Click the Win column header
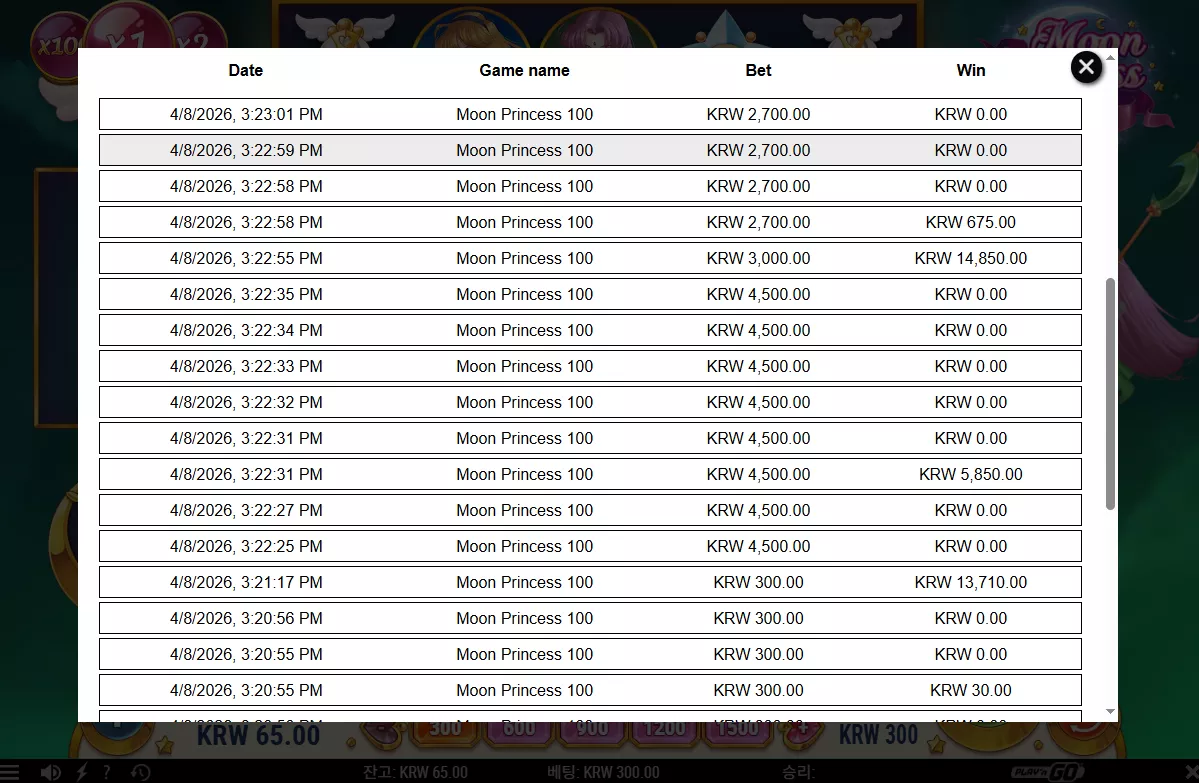This screenshot has height=783, width=1199. [x=970, y=70]
